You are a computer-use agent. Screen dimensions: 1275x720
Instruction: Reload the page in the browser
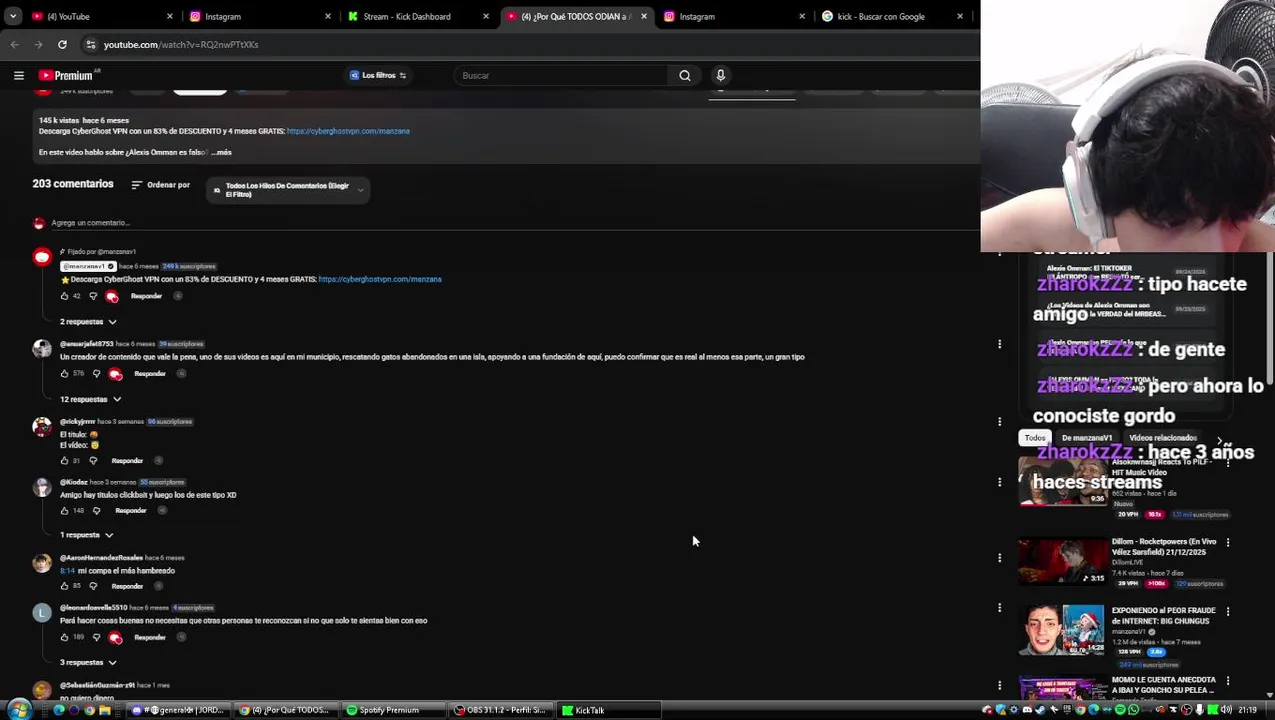tap(62, 44)
